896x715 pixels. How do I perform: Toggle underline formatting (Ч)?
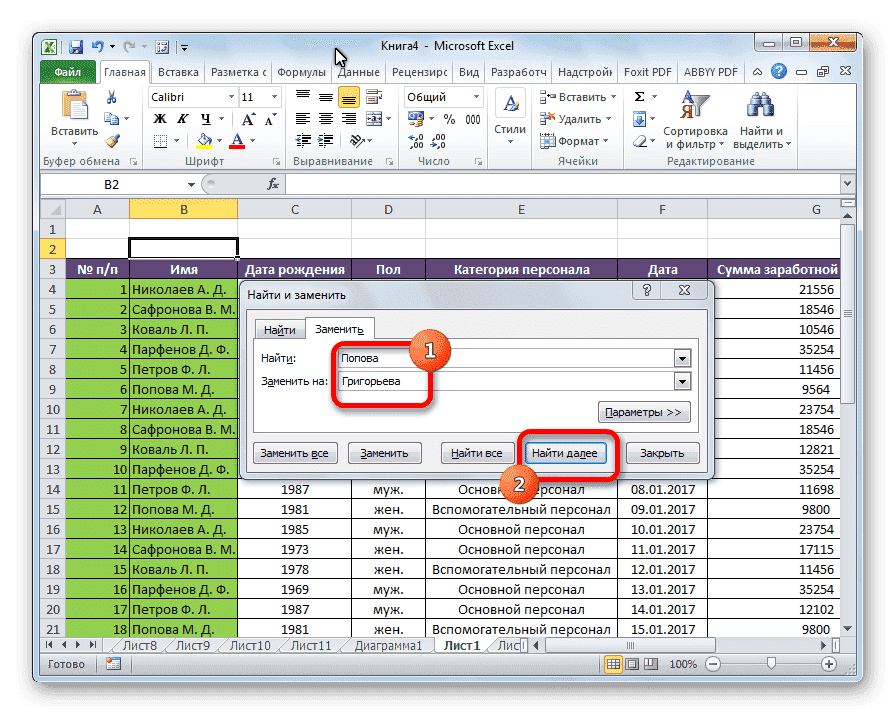(205, 118)
